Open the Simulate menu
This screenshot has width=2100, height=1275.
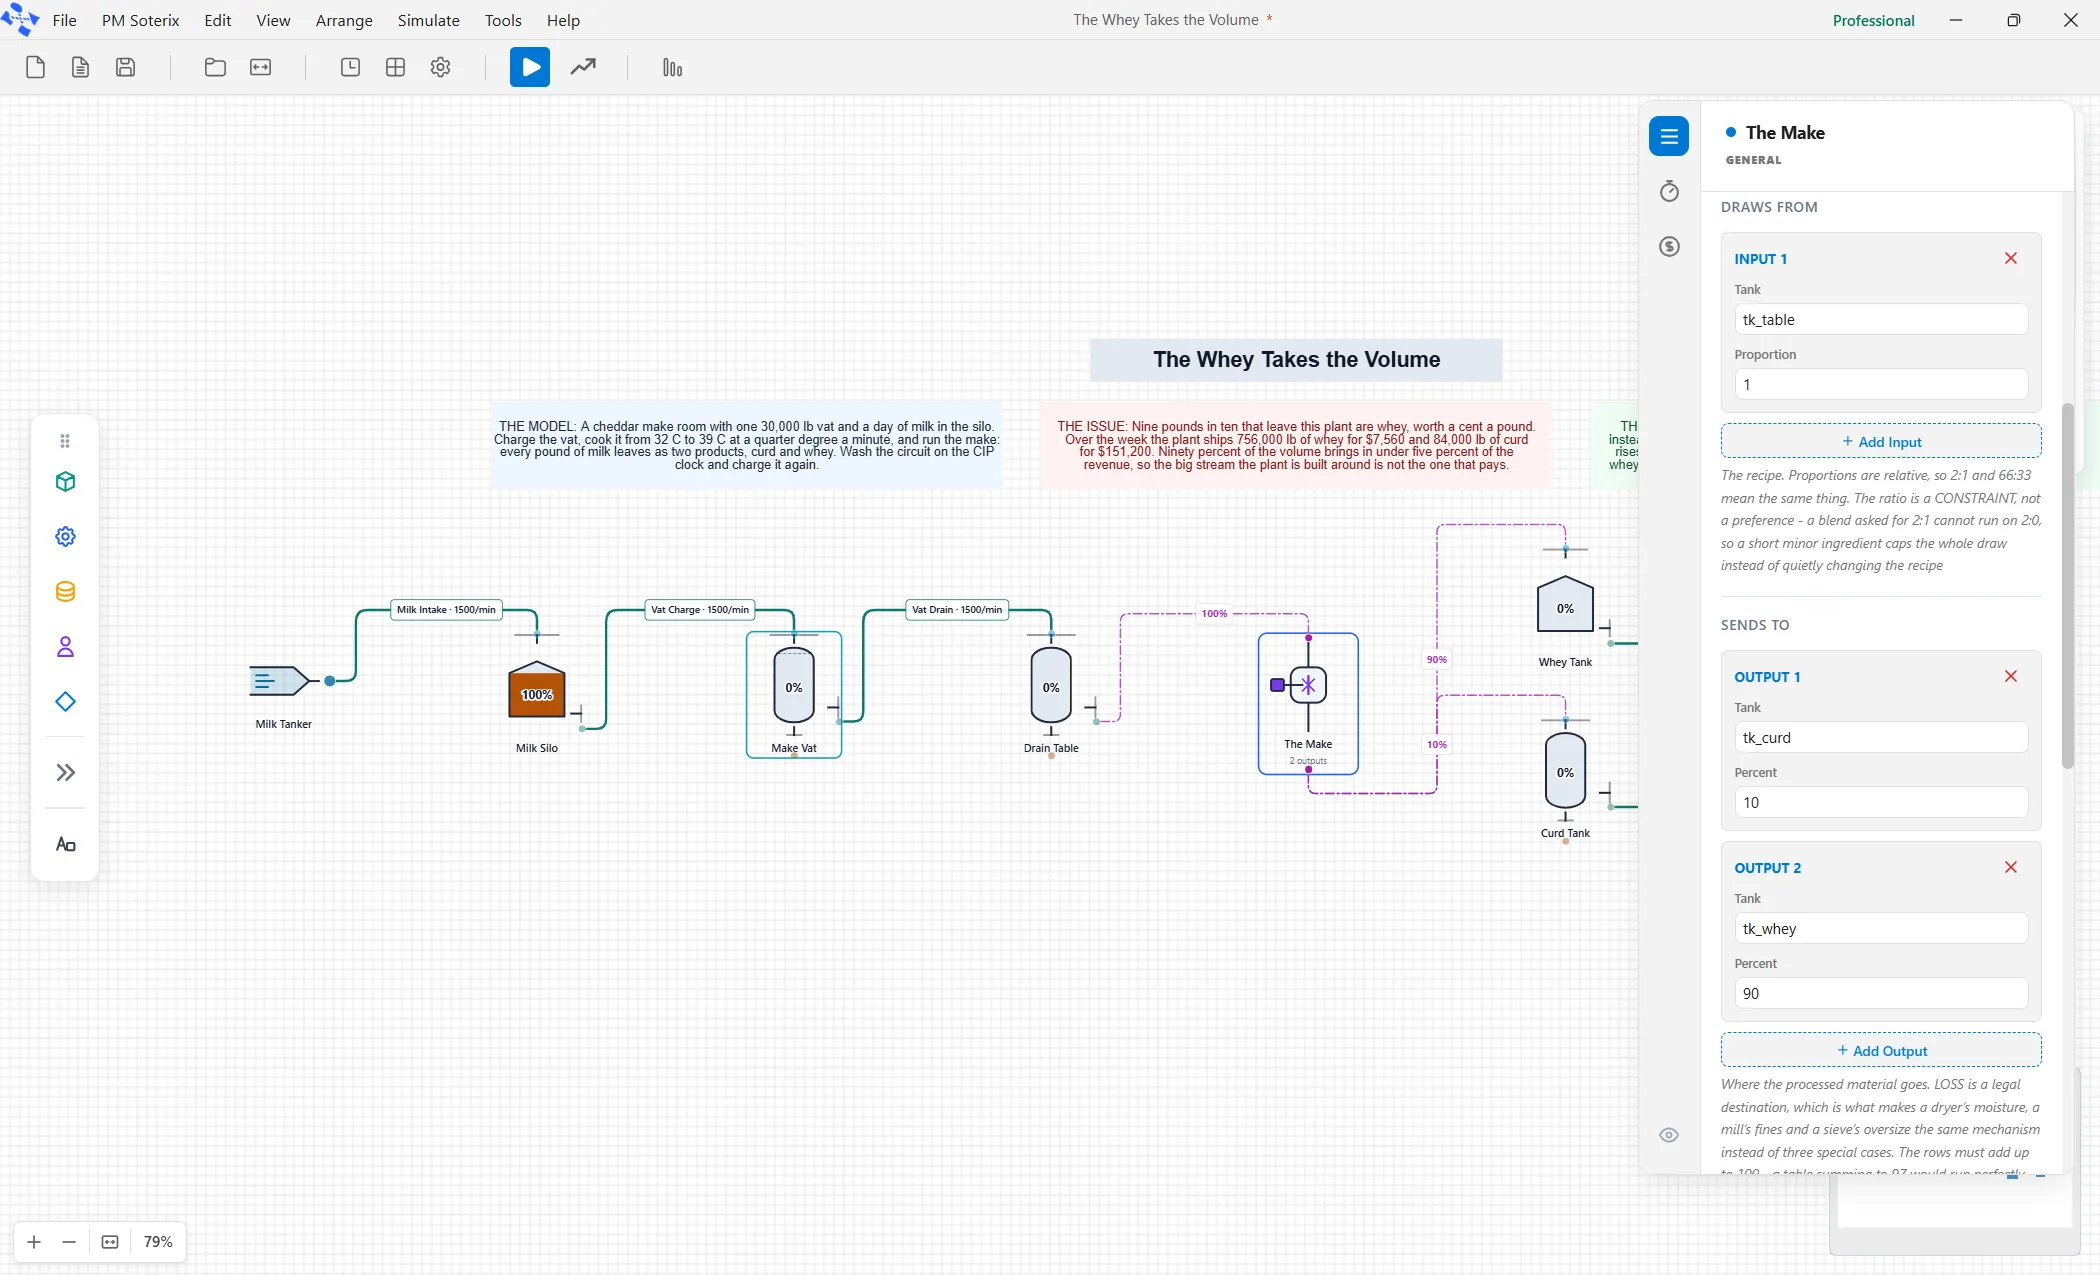pos(428,20)
